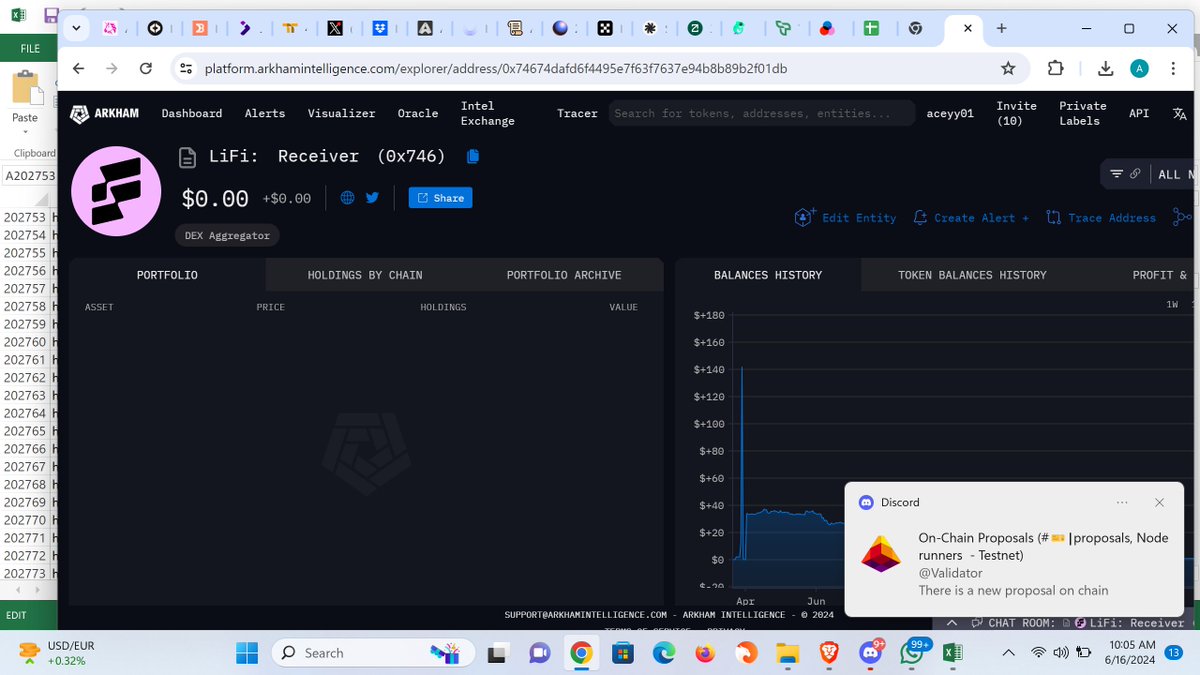This screenshot has height=675, width=1200.
Task: Open WhatsApp from the taskbar
Action: [x=911, y=653]
